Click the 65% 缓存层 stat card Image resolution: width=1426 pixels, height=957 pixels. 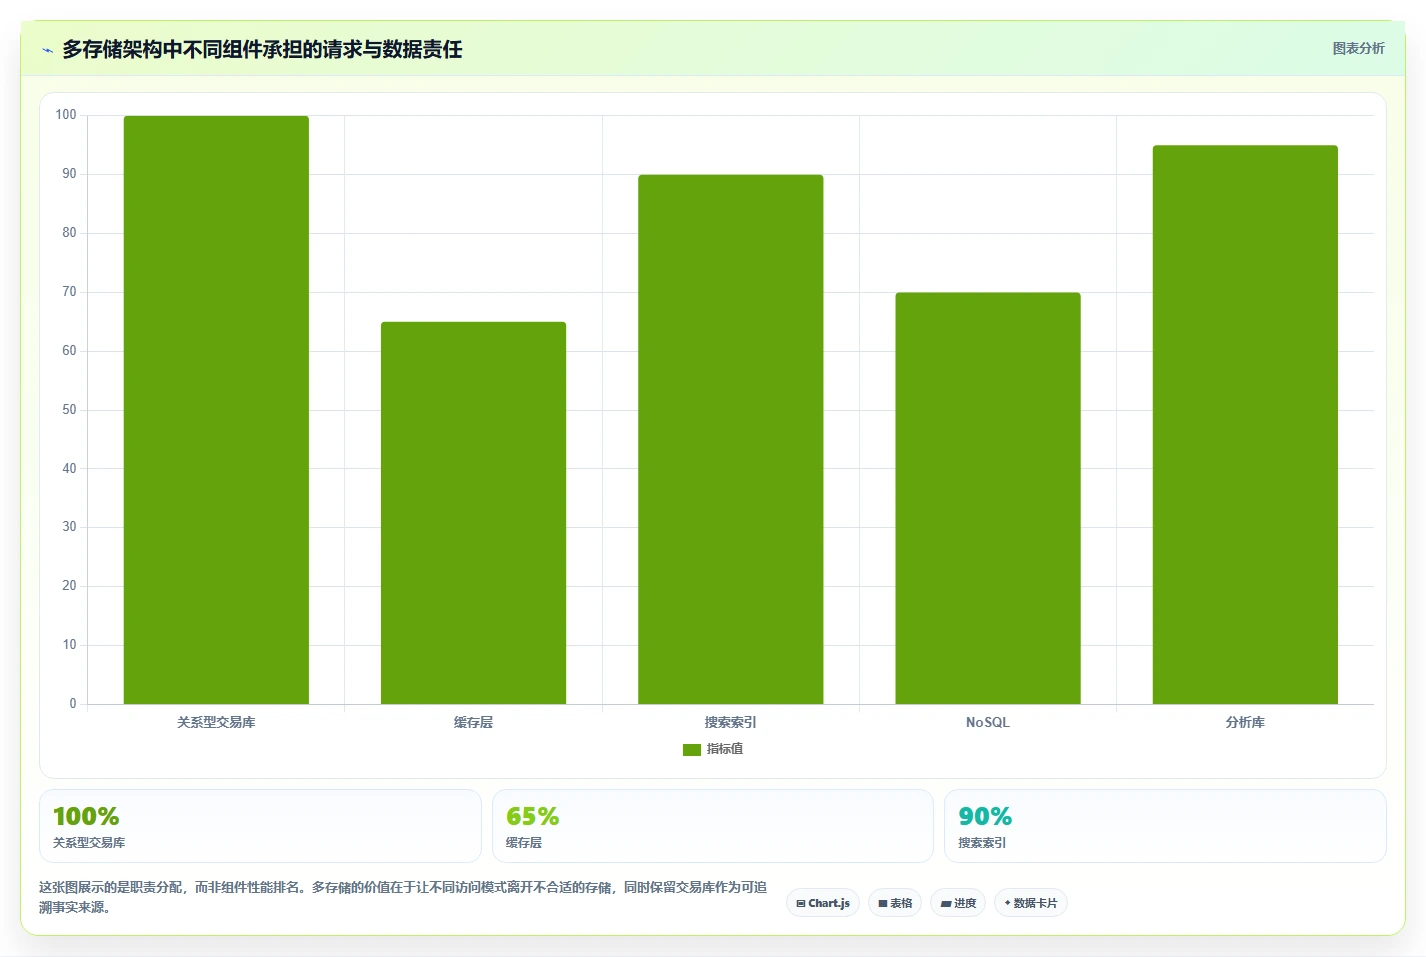[x=713, y=826]
